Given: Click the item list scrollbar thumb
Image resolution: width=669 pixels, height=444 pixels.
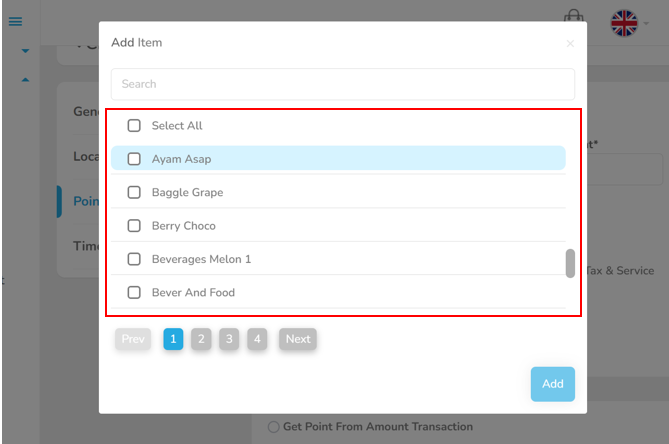Looking at the screenshot, I should point(570,264).
